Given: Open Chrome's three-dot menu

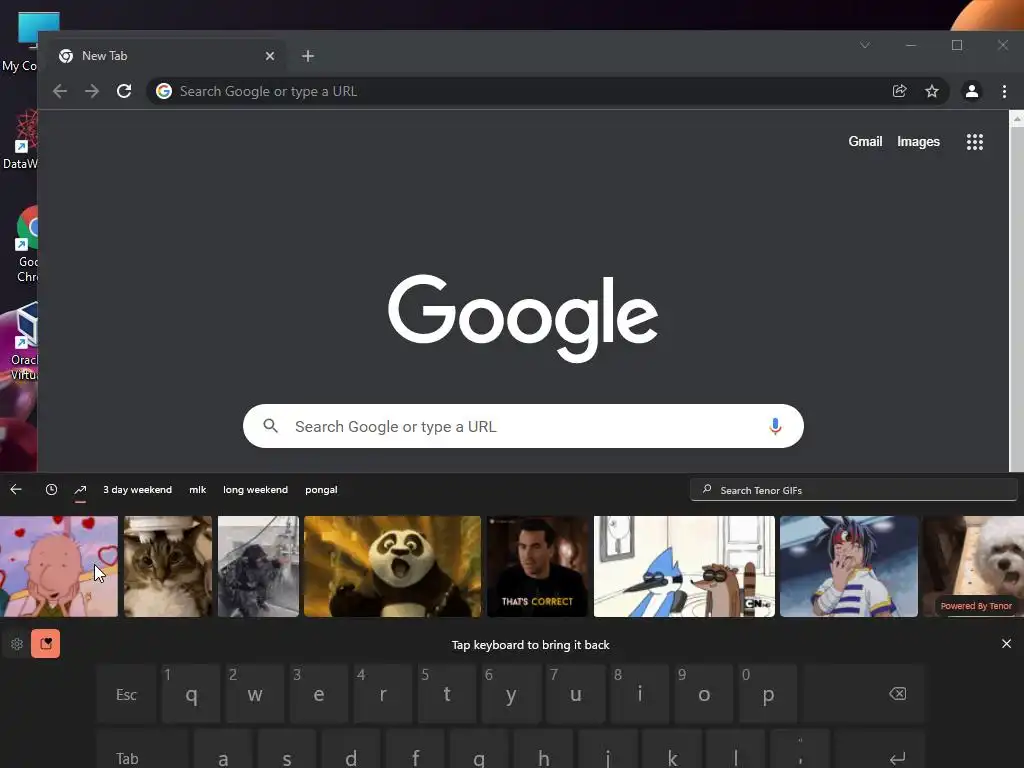Looking at the screenshot, I should point(1004,91).
